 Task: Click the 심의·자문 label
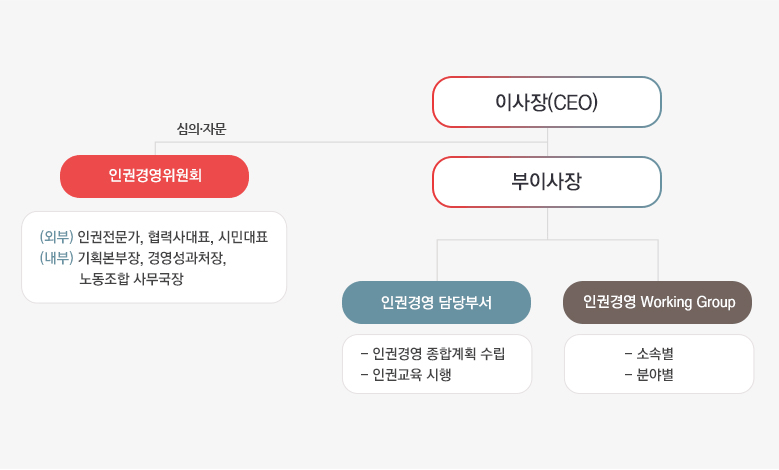click(201, 129)
